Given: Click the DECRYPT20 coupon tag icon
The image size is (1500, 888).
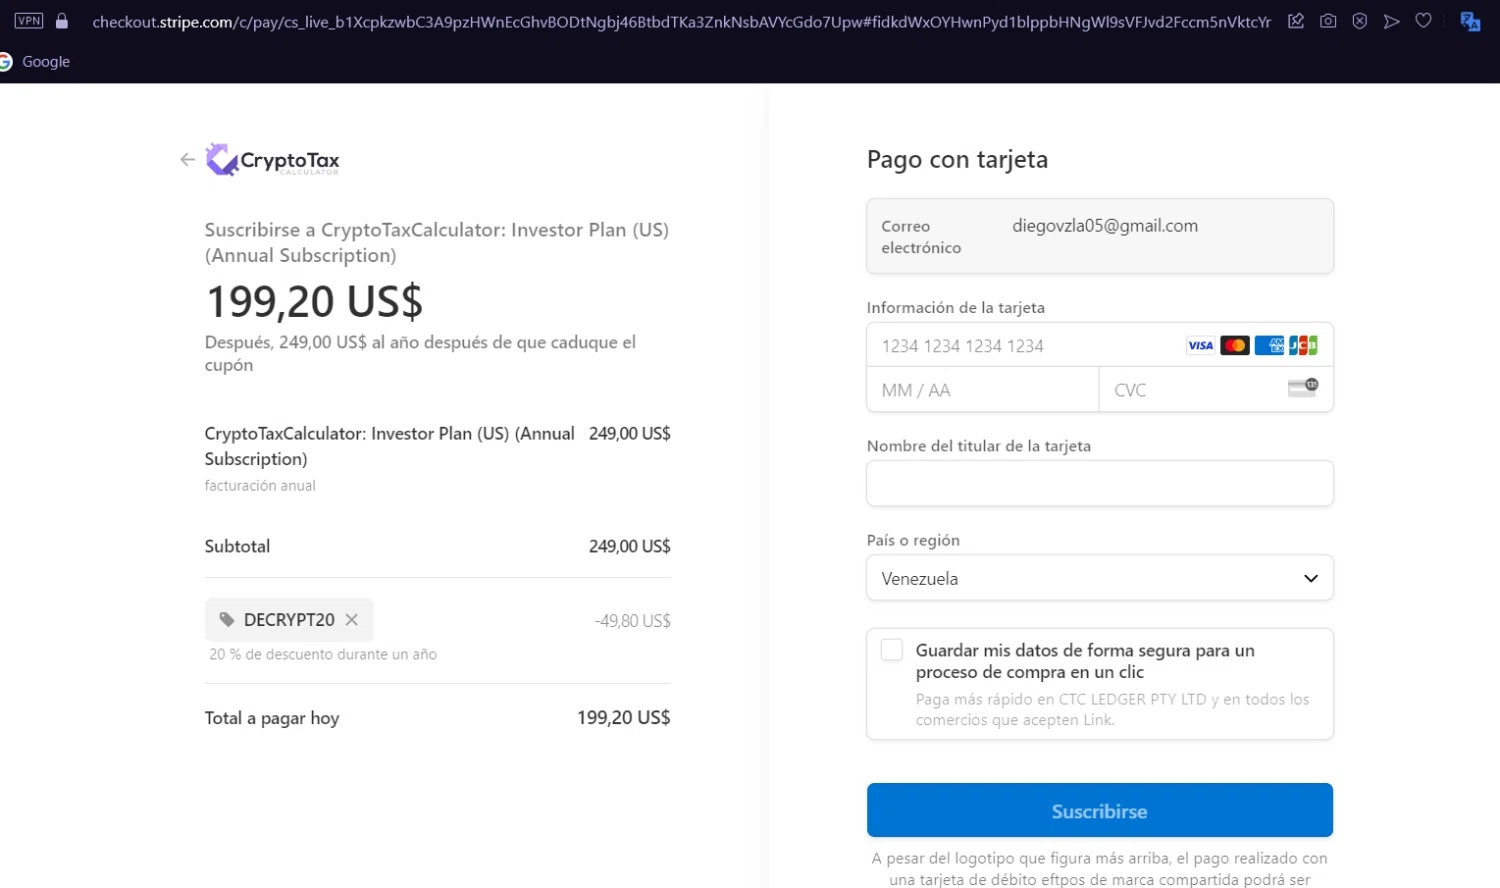Looking at the screenshot, I should tap(227, 620).
